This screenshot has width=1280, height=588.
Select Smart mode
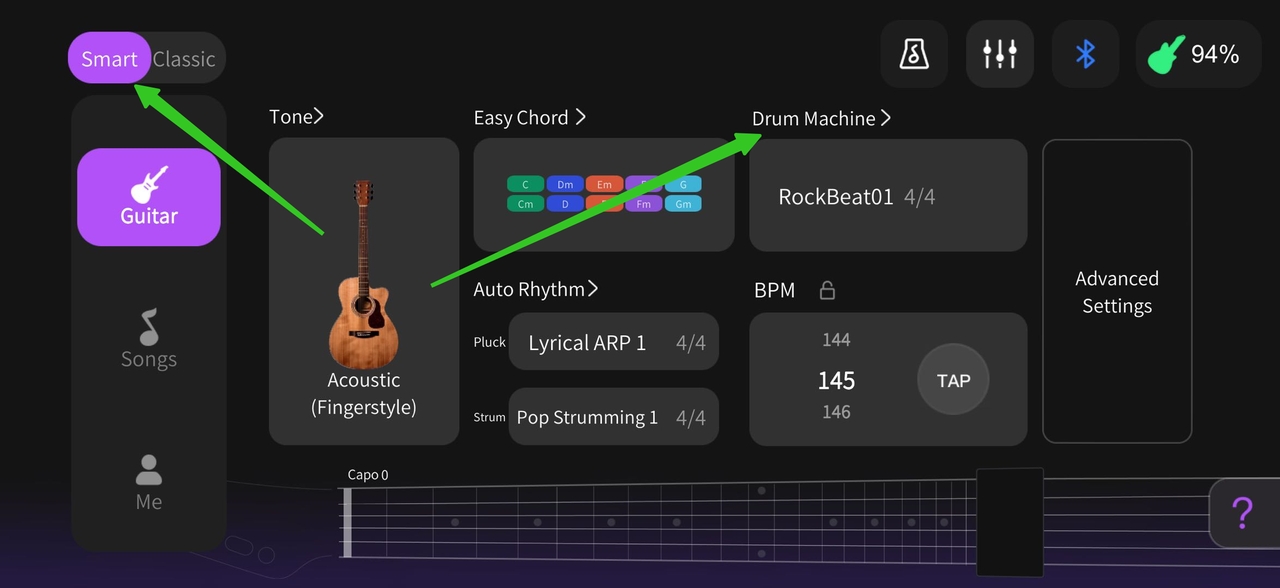coord(109,58)
